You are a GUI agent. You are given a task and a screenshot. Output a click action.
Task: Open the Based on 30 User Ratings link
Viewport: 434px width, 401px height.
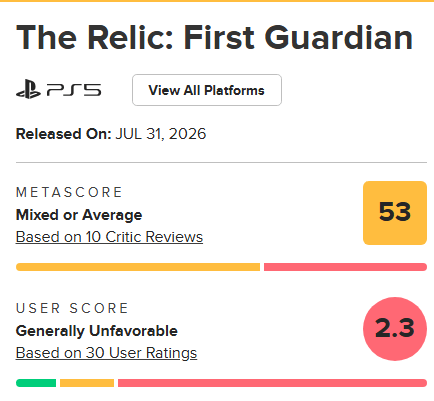click(106, 353)
